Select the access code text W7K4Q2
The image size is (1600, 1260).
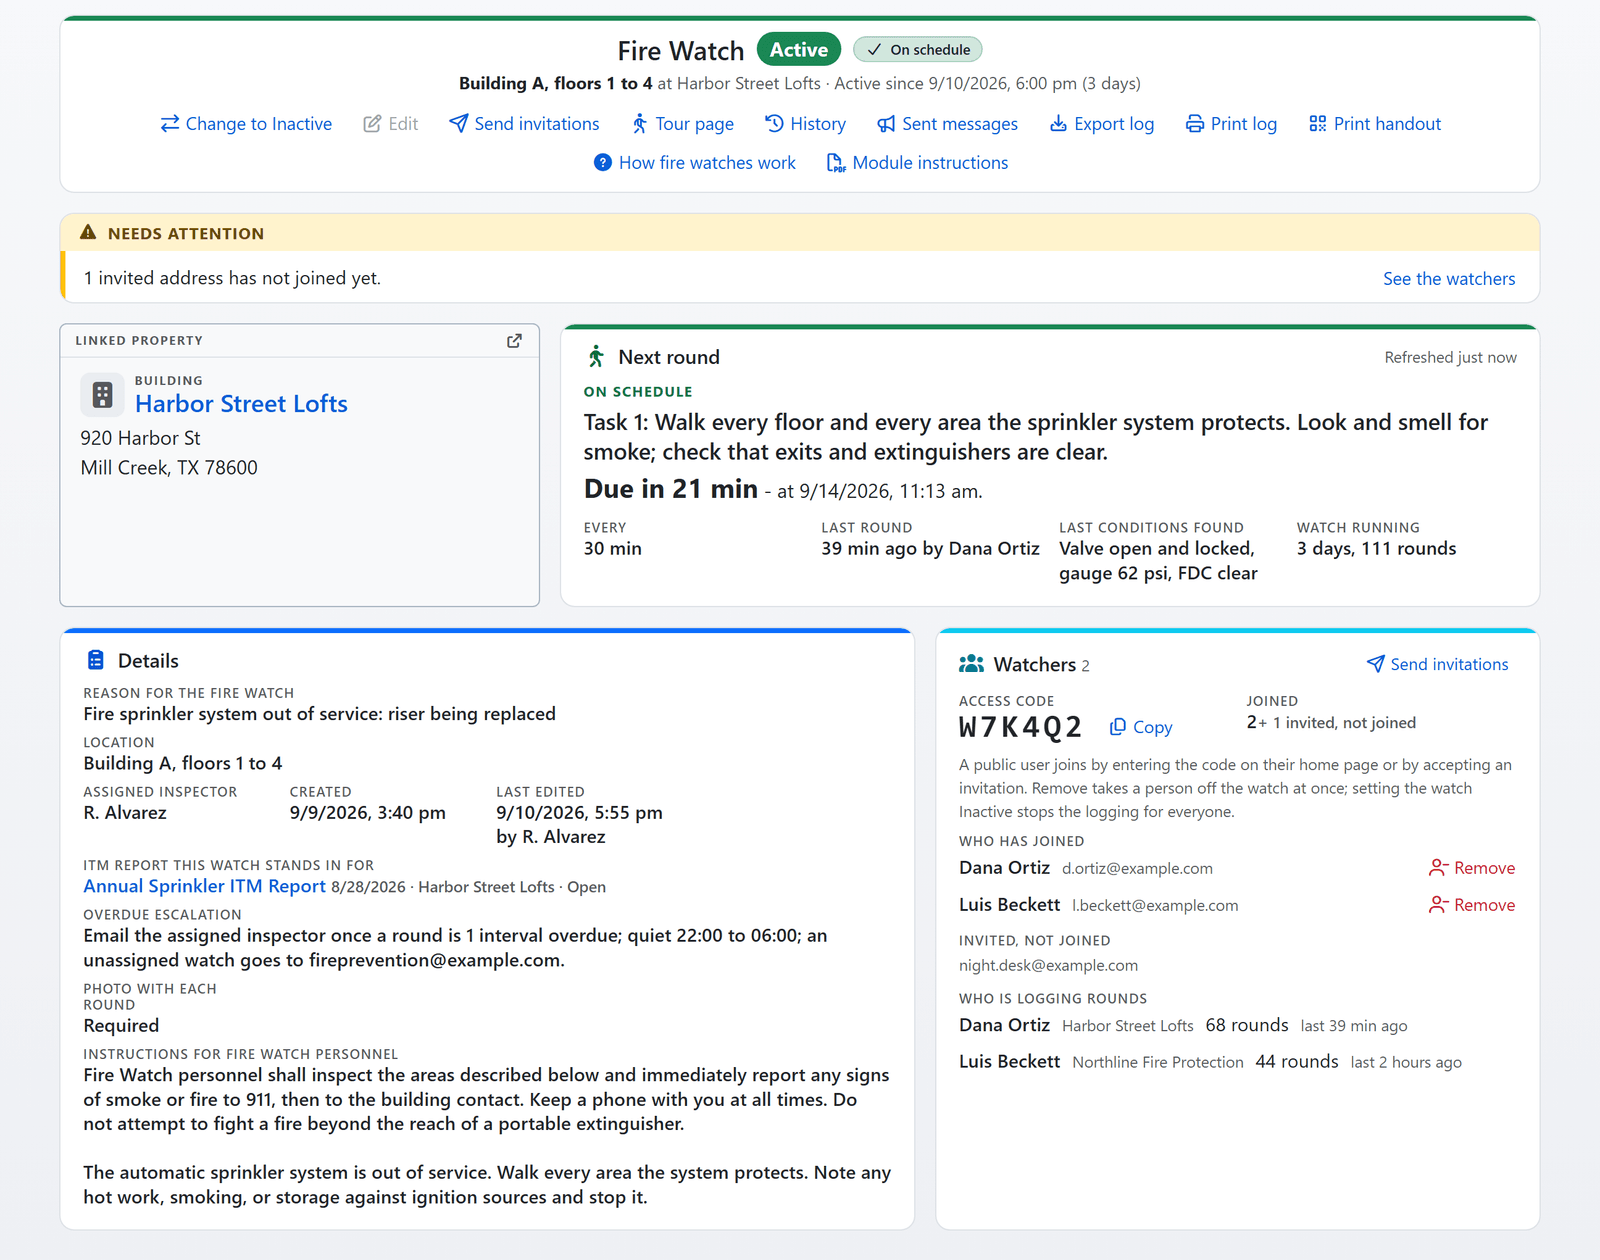tap(1021, 727)
